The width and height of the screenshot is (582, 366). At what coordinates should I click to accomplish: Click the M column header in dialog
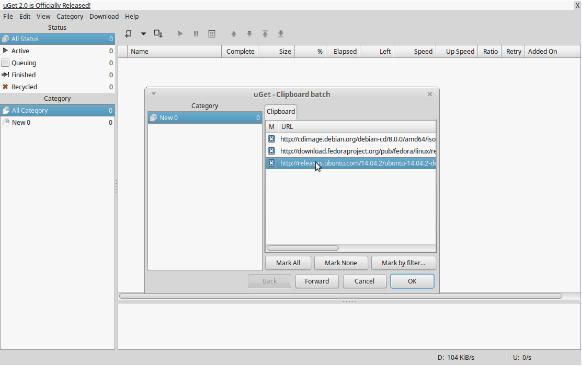(x=272, y=127)
